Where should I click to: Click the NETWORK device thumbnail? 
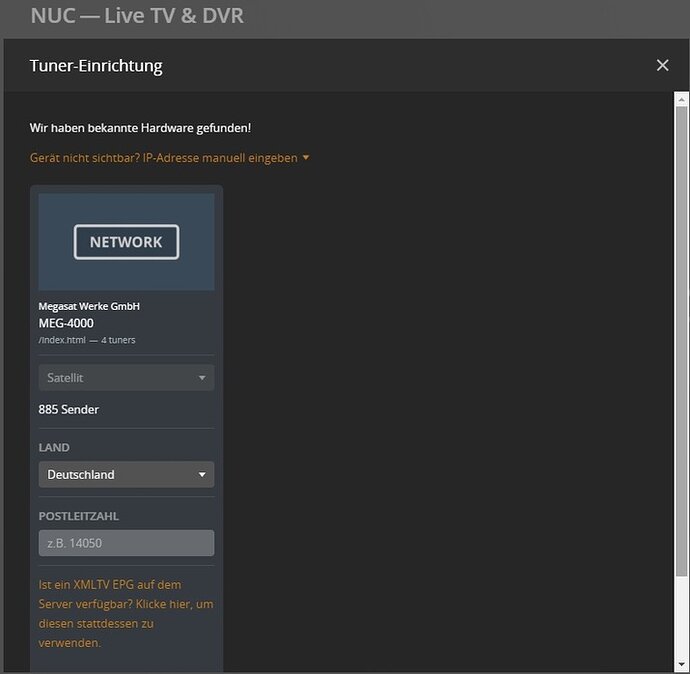(126, 242)
